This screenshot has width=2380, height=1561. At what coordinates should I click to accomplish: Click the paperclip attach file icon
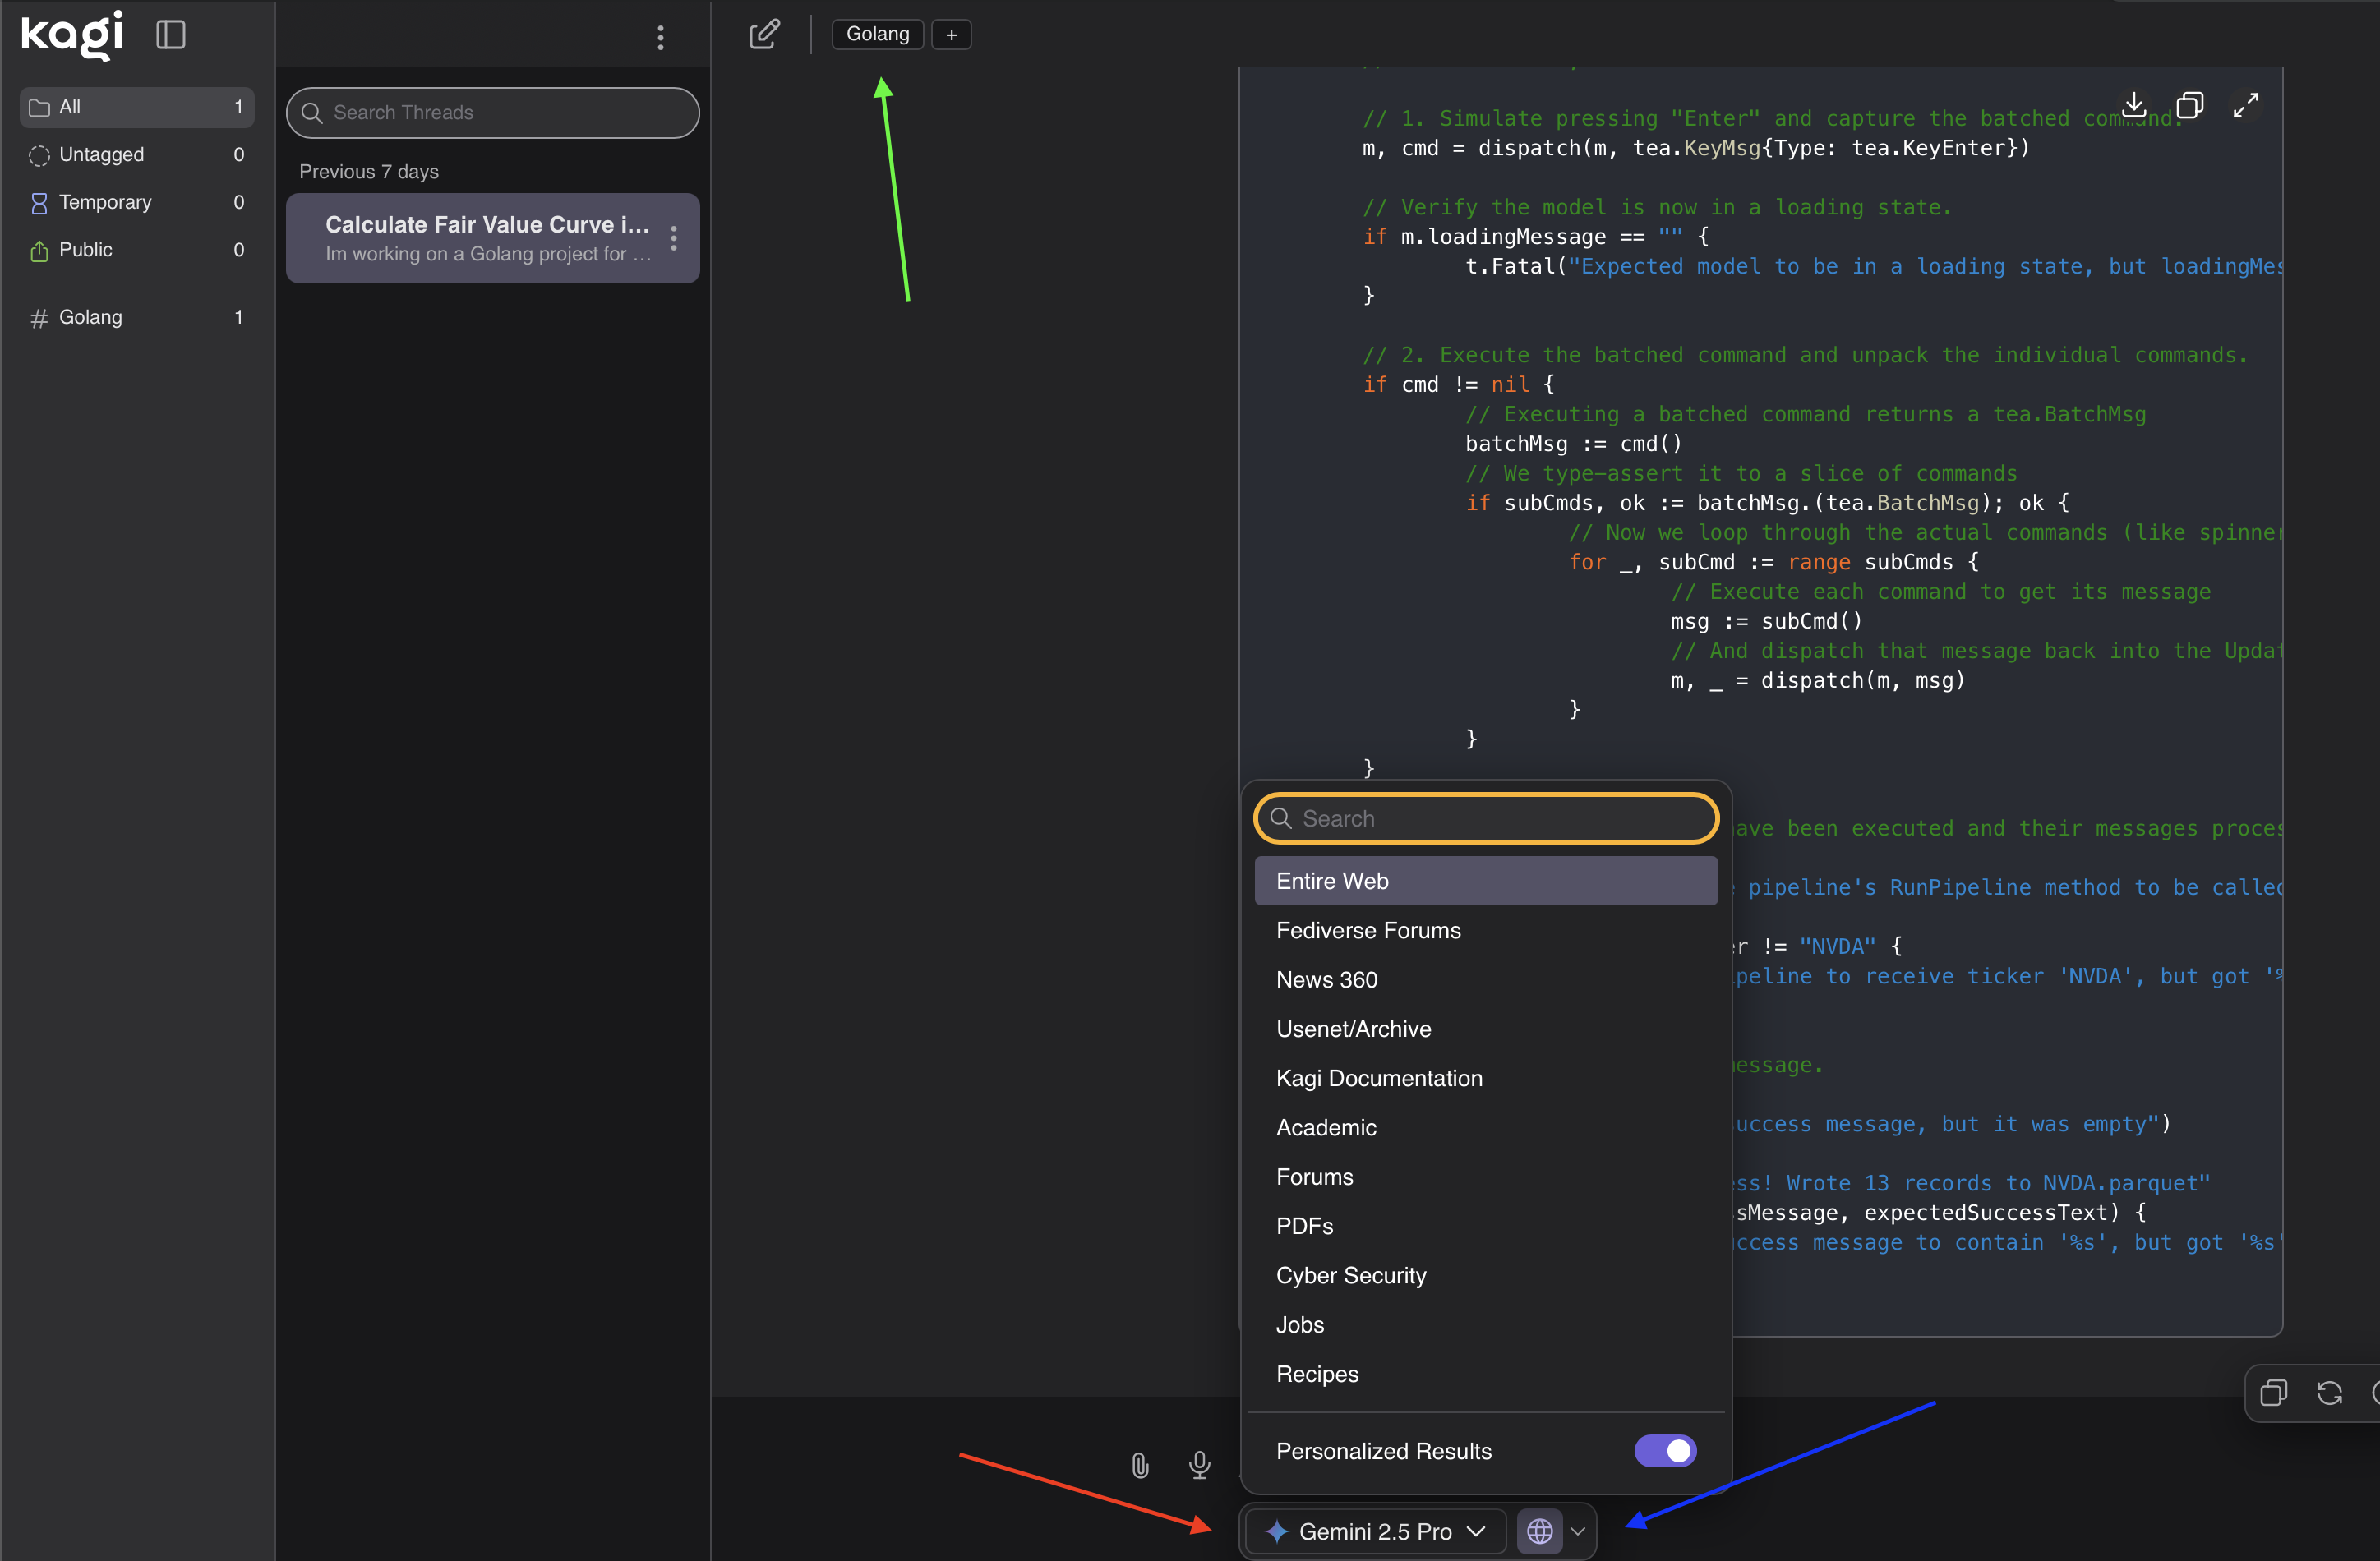tap(1140, 1466)
